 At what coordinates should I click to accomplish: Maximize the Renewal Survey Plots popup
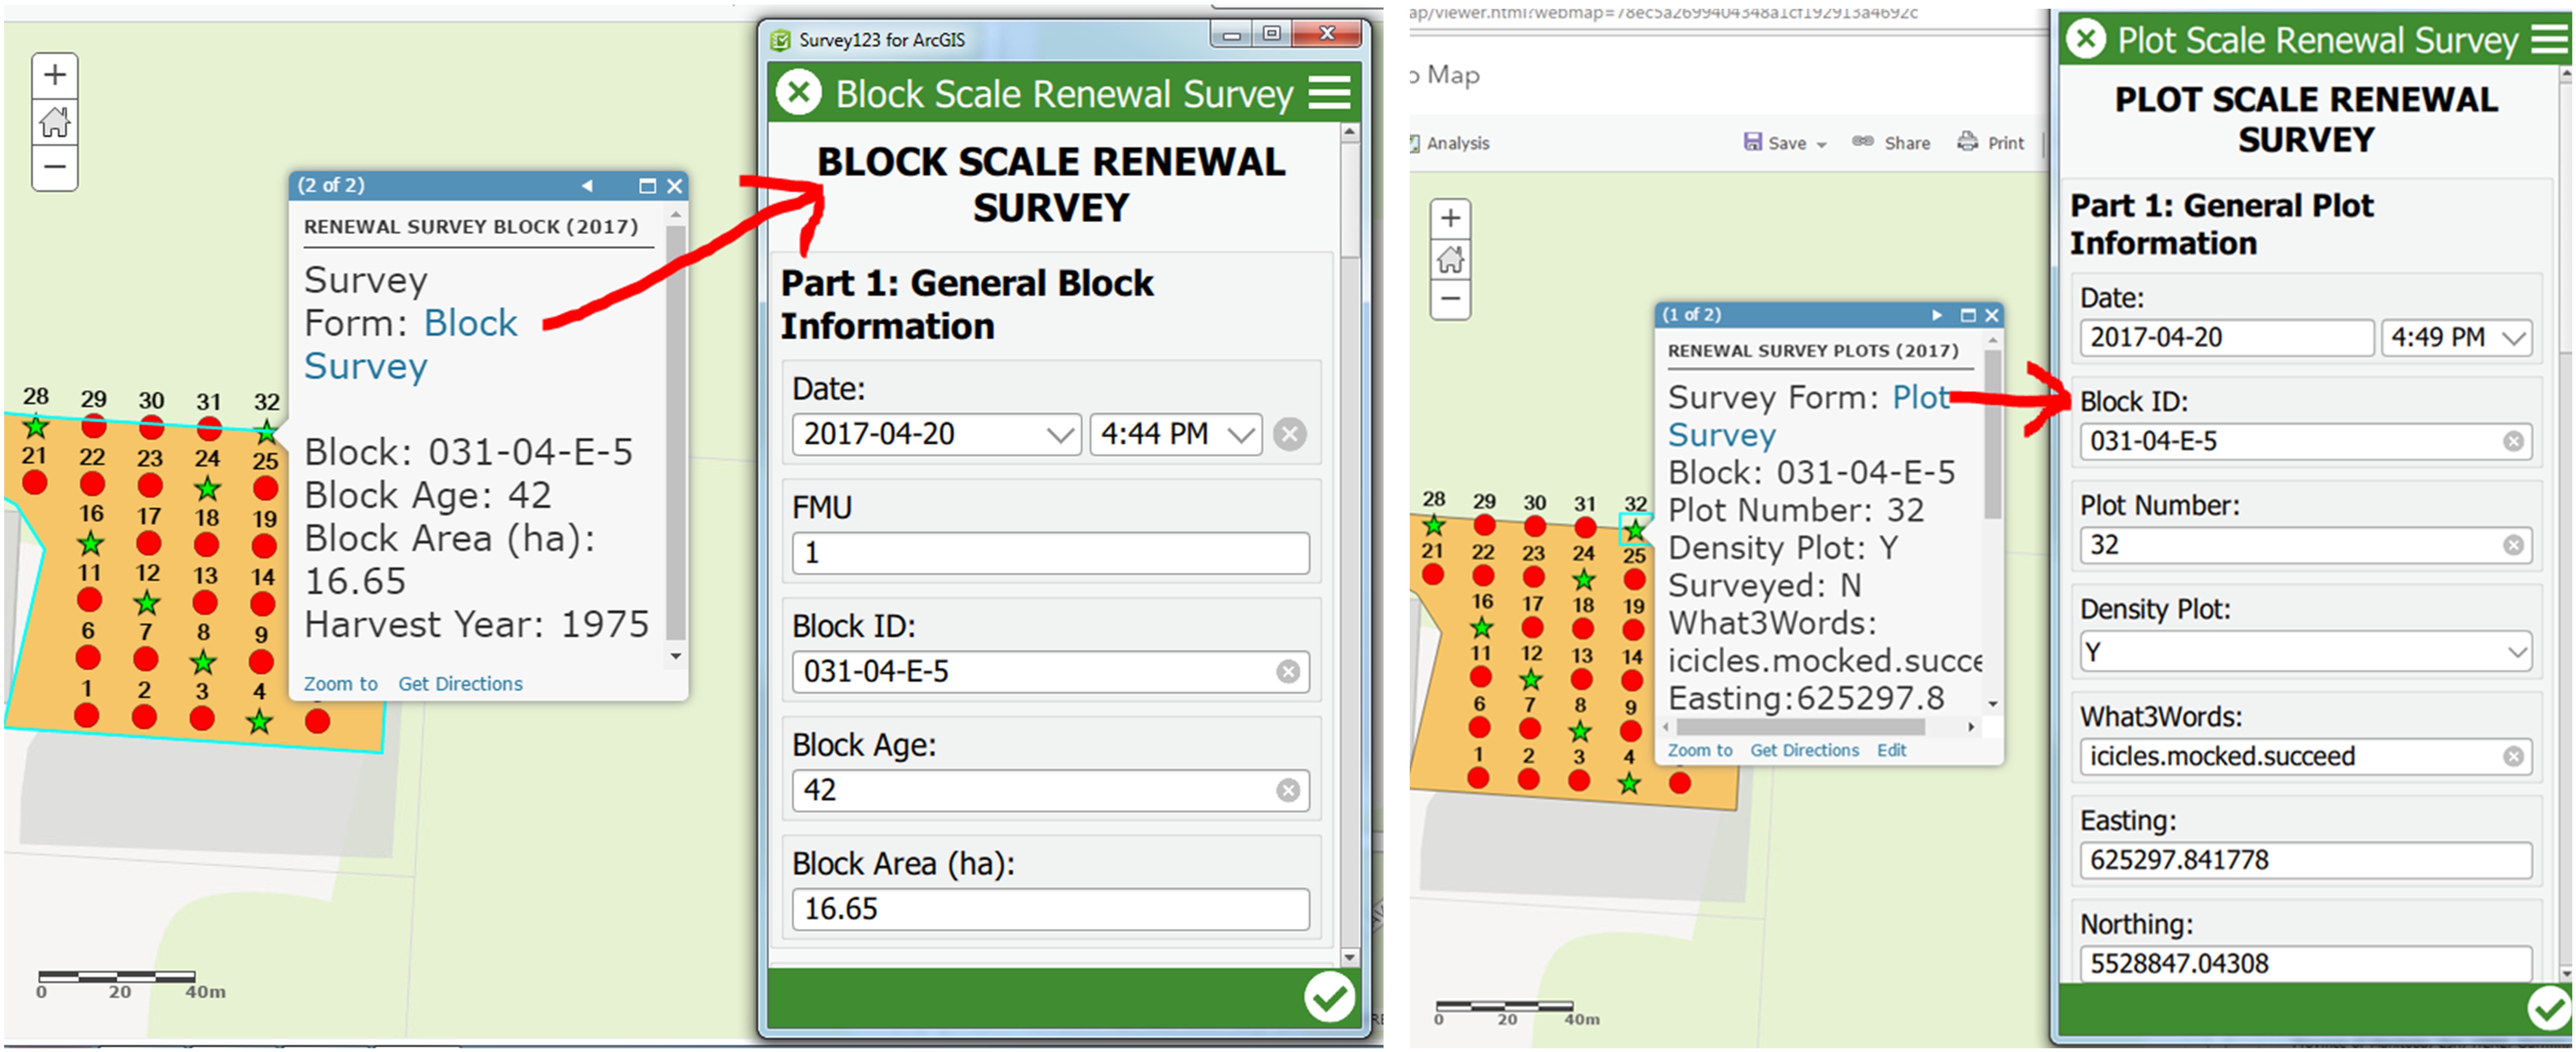click(1968, 315)
